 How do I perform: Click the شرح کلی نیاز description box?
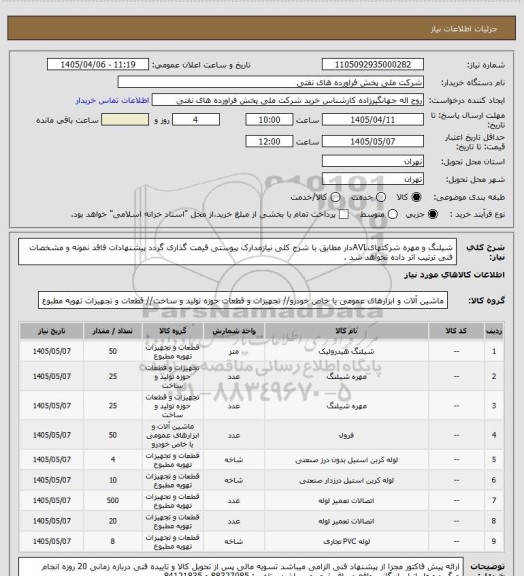[x=237, y=252]
